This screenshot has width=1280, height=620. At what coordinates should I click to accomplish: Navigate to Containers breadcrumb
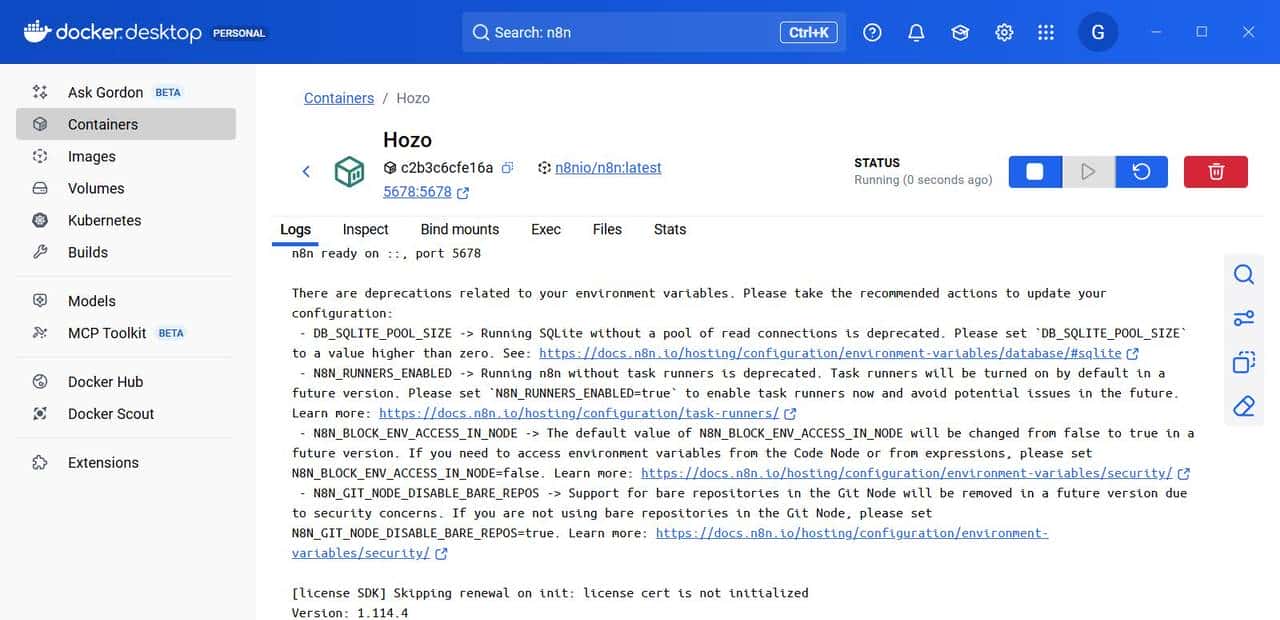click(x=339, y=98)
